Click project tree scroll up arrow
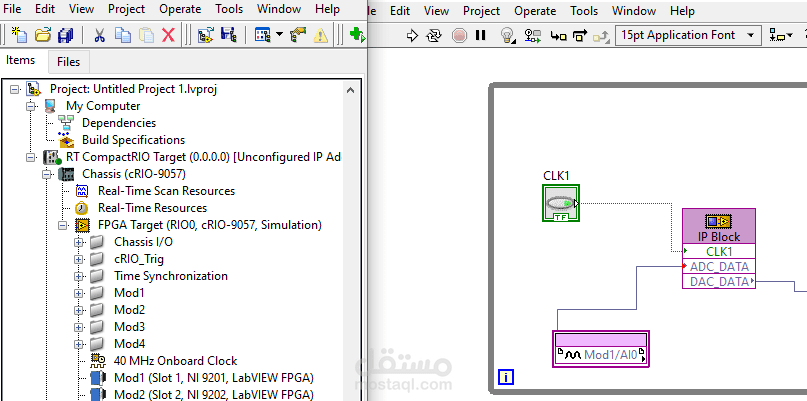807x401 pixels. (x=350, y=90)
